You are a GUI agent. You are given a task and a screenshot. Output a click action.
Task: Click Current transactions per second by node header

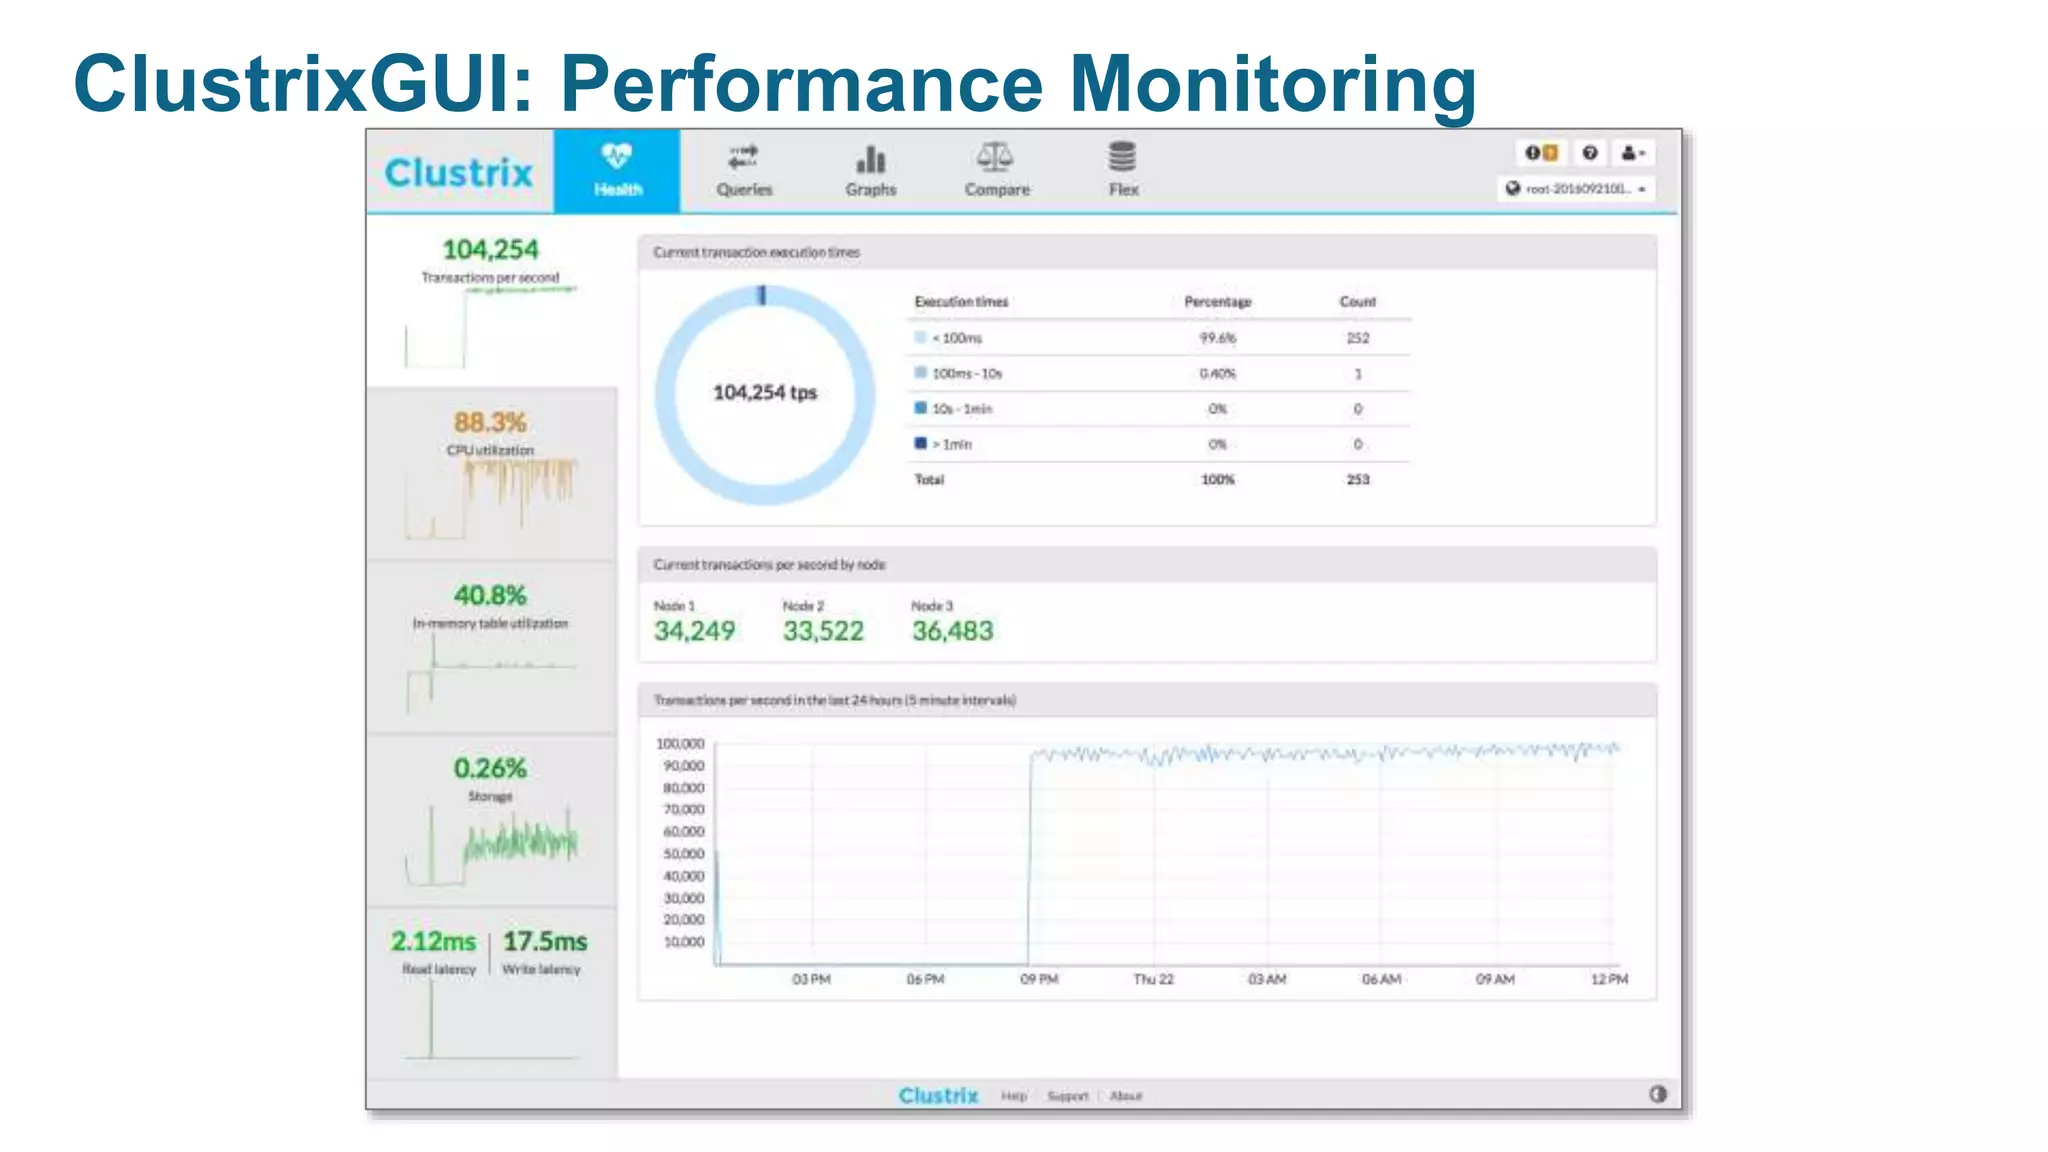click(x=1147, y=565)
